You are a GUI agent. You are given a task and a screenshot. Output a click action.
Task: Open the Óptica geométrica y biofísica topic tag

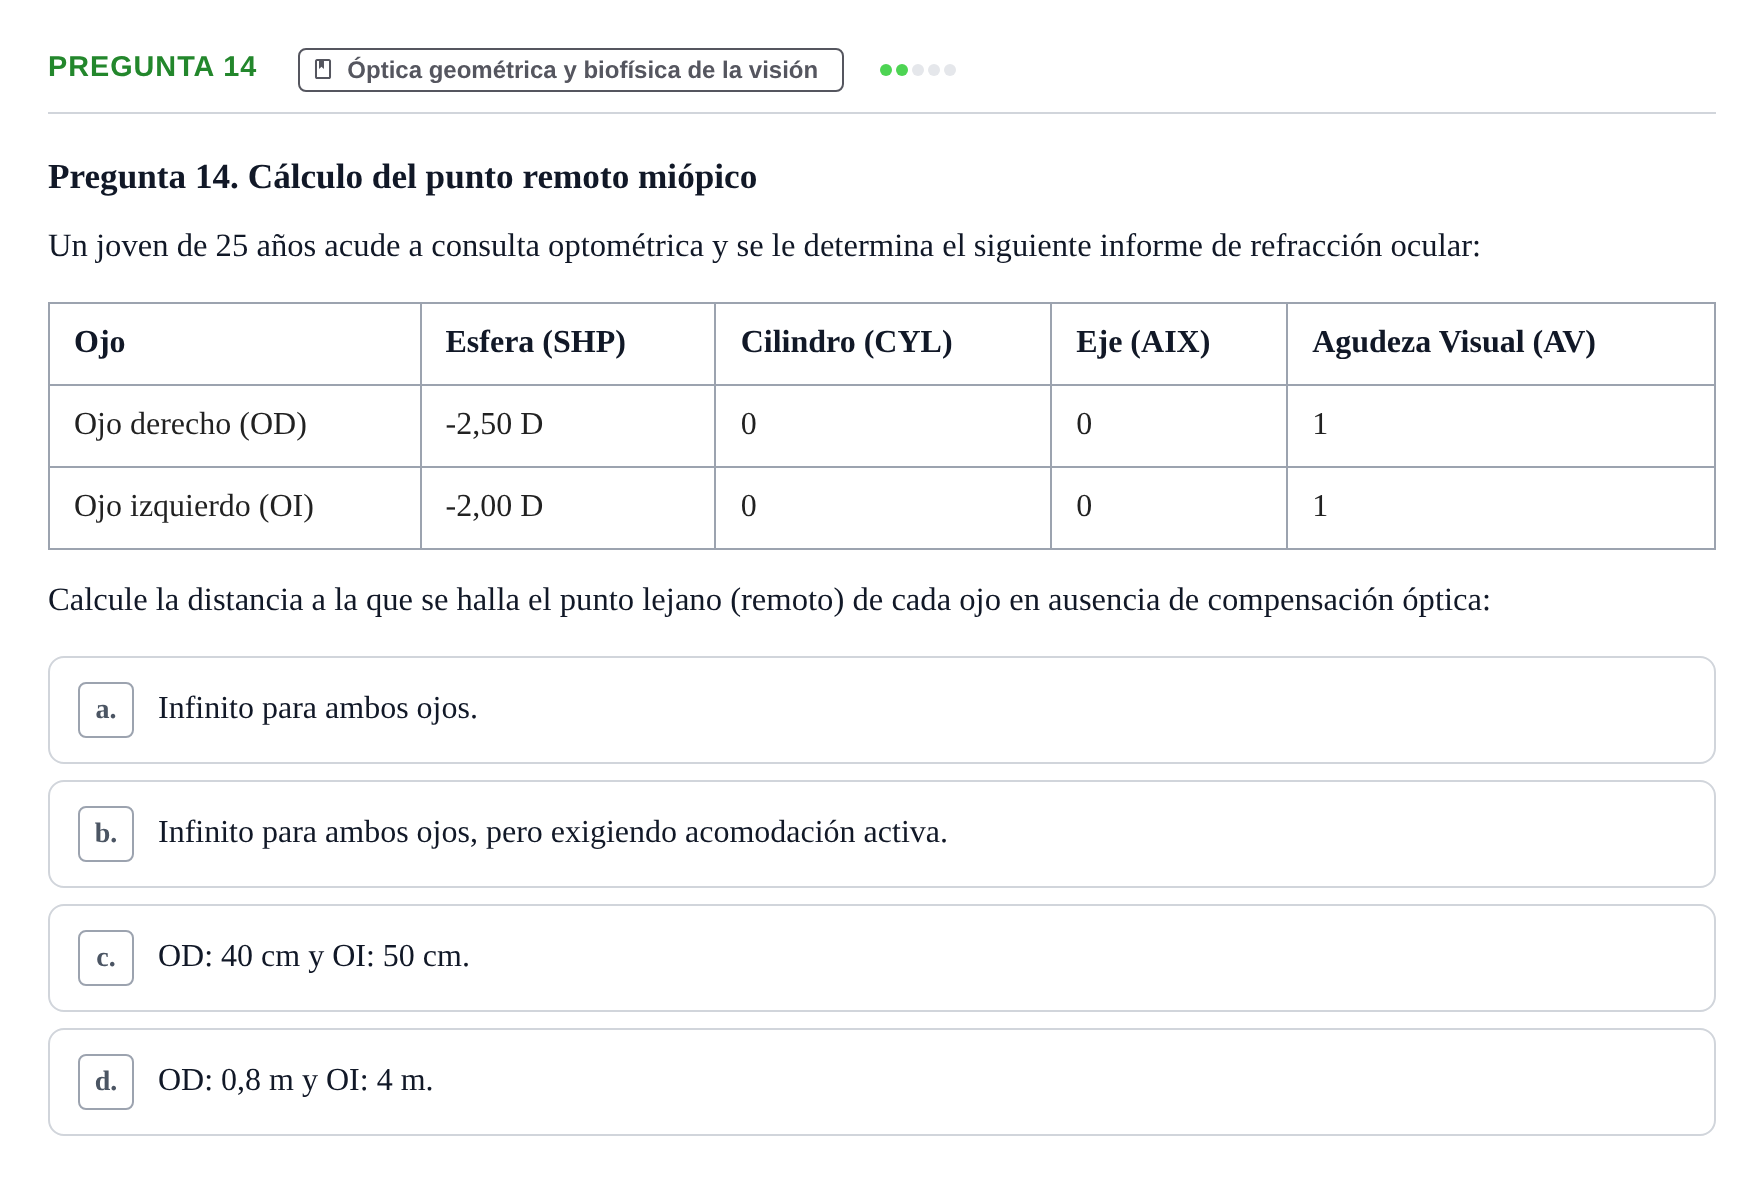570,70
